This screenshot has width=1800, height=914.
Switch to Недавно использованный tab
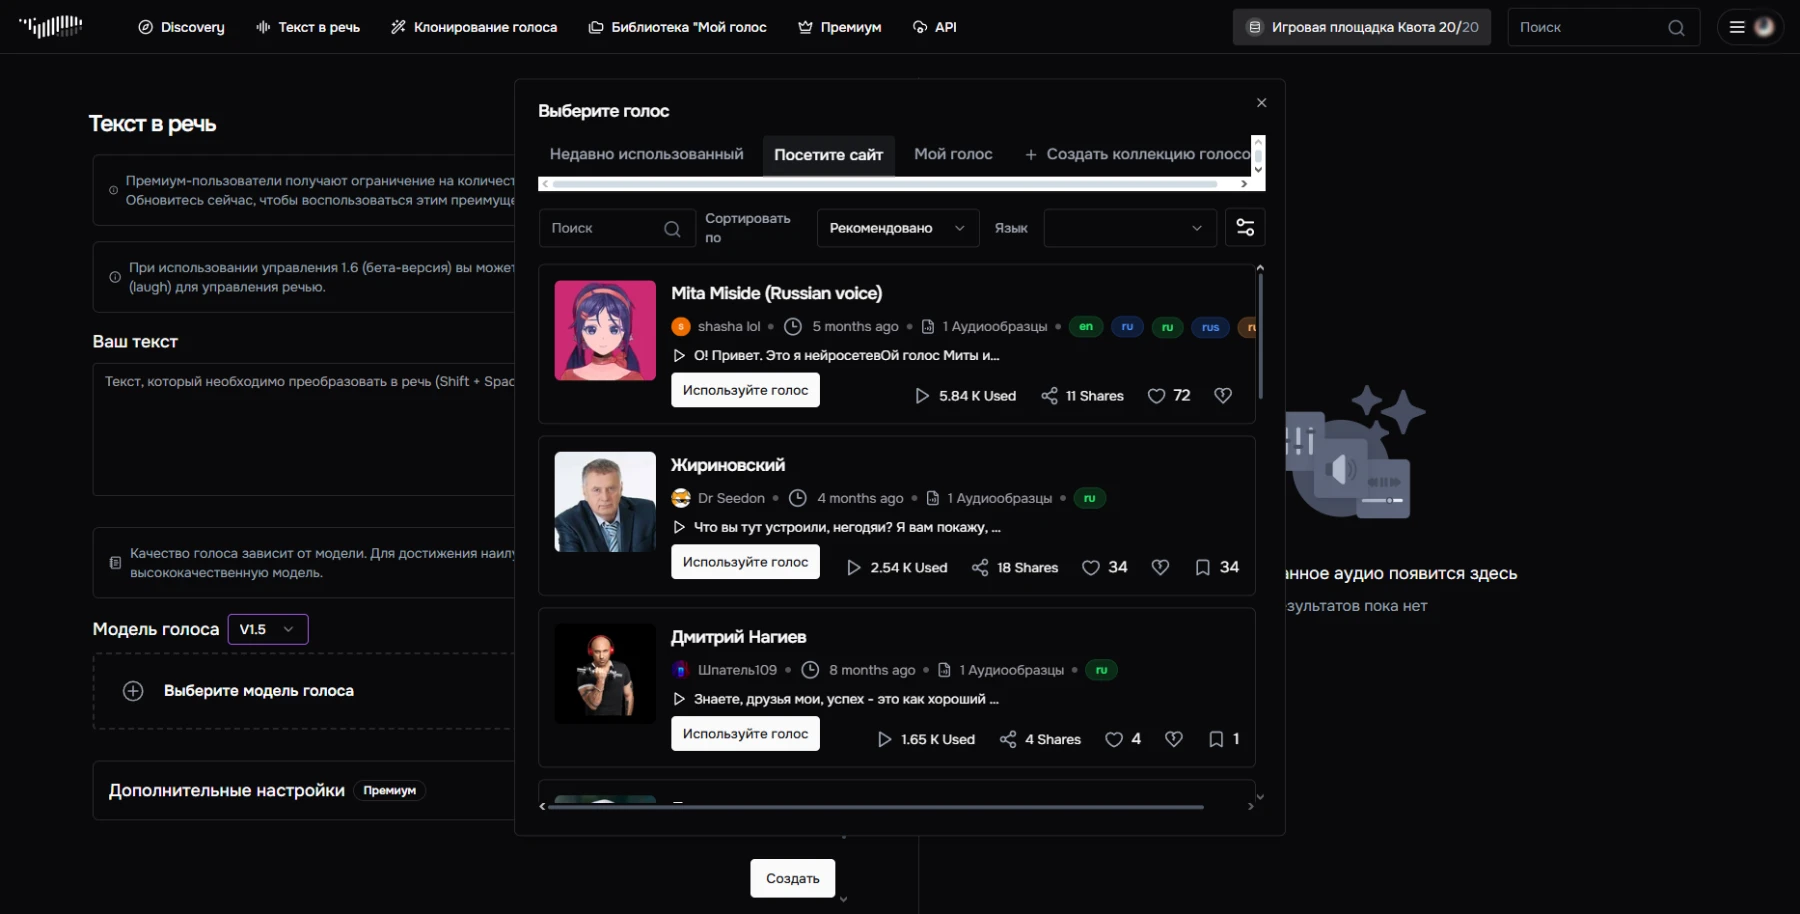click(646, 154)
